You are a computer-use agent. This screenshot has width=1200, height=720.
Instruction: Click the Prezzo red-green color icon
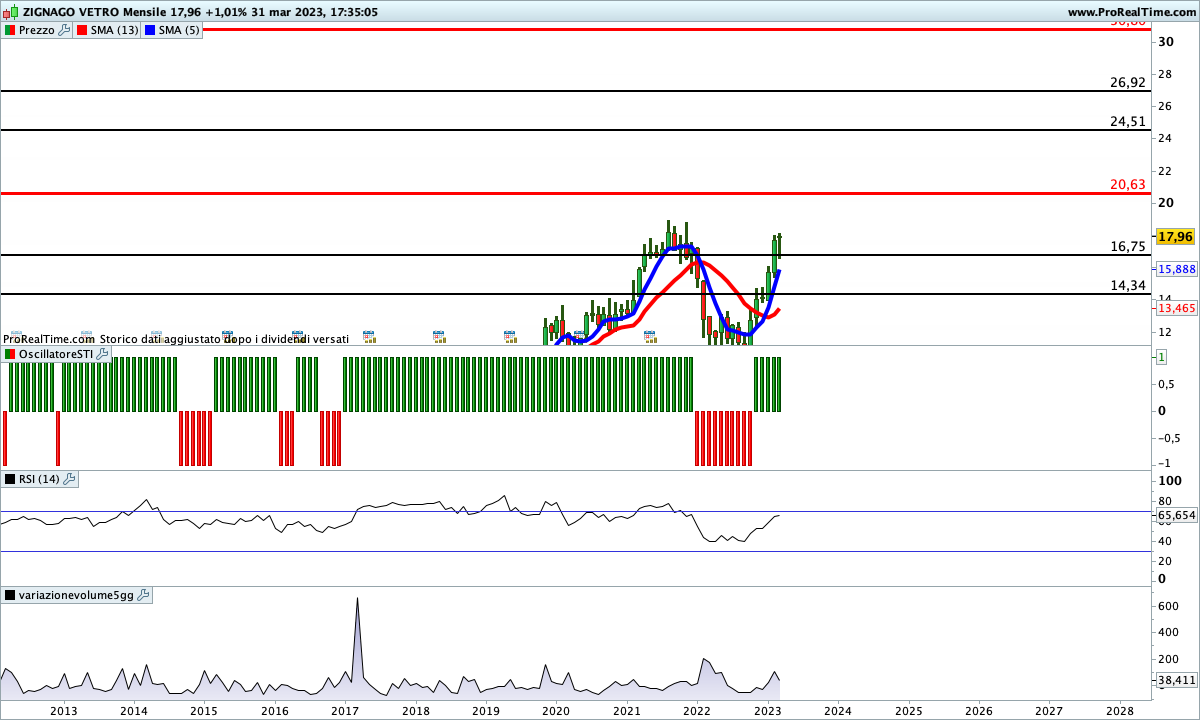pos(10,30)
